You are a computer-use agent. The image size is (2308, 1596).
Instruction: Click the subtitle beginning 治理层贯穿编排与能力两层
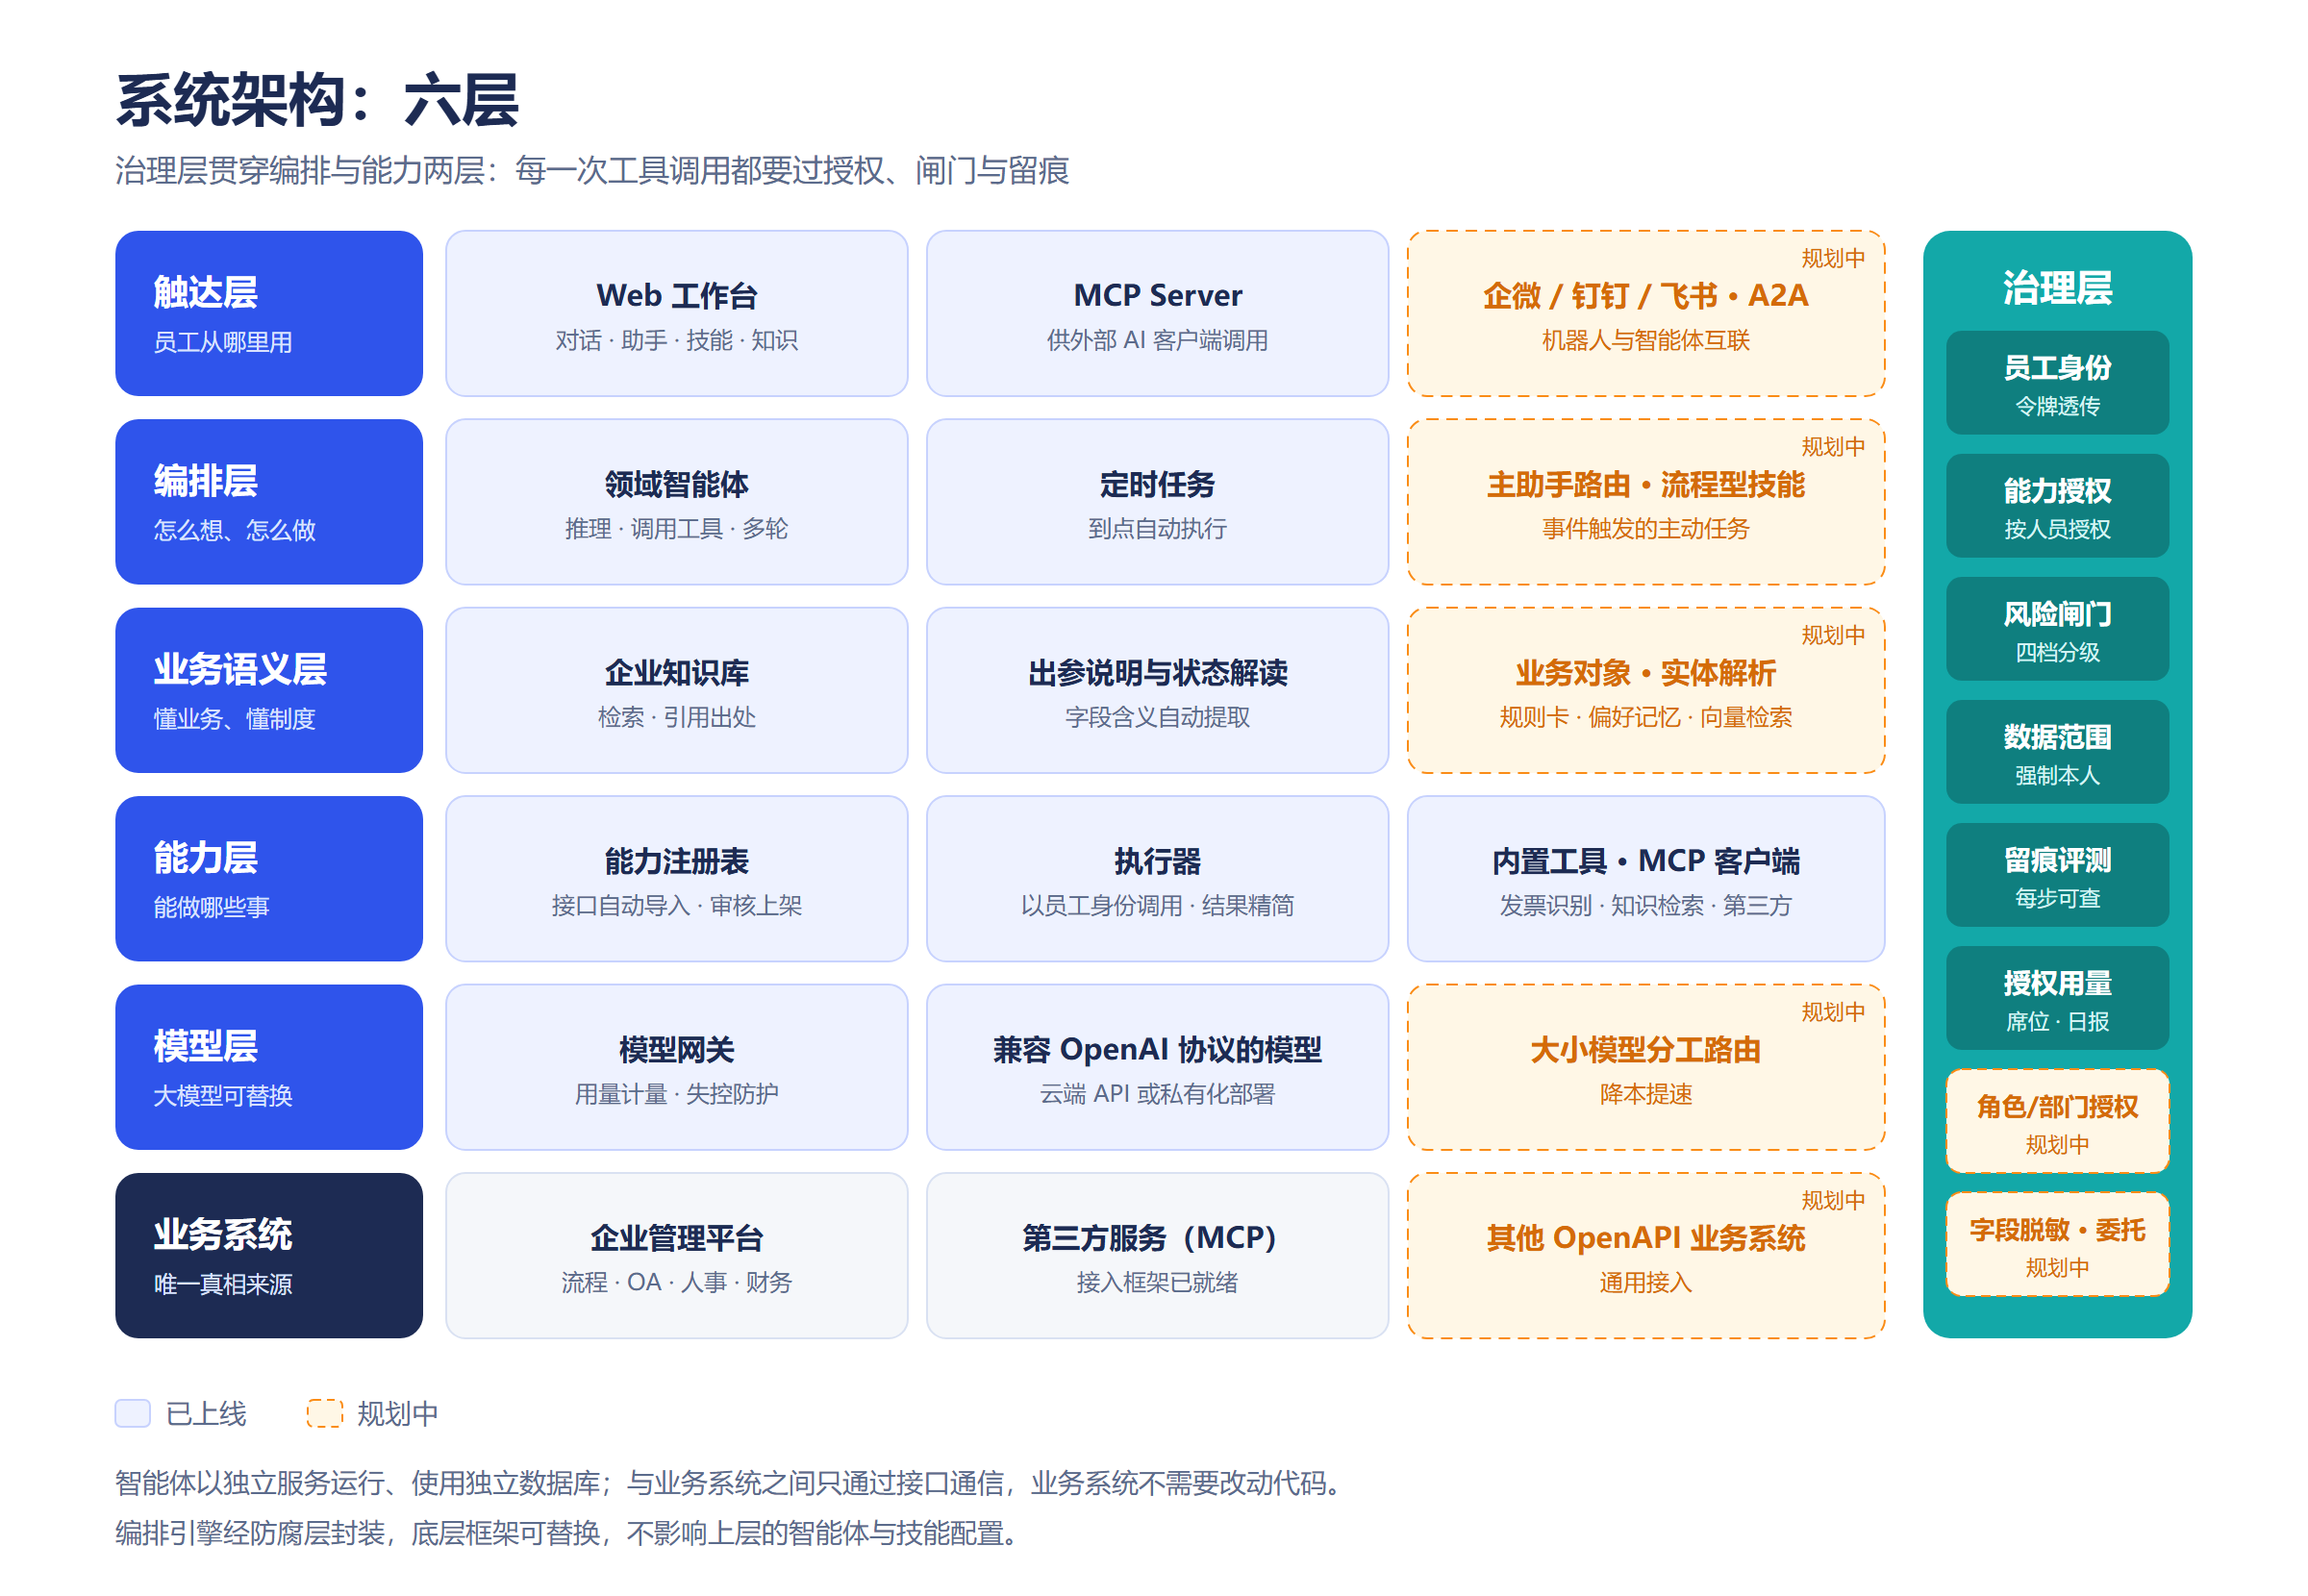click(592, 170)
